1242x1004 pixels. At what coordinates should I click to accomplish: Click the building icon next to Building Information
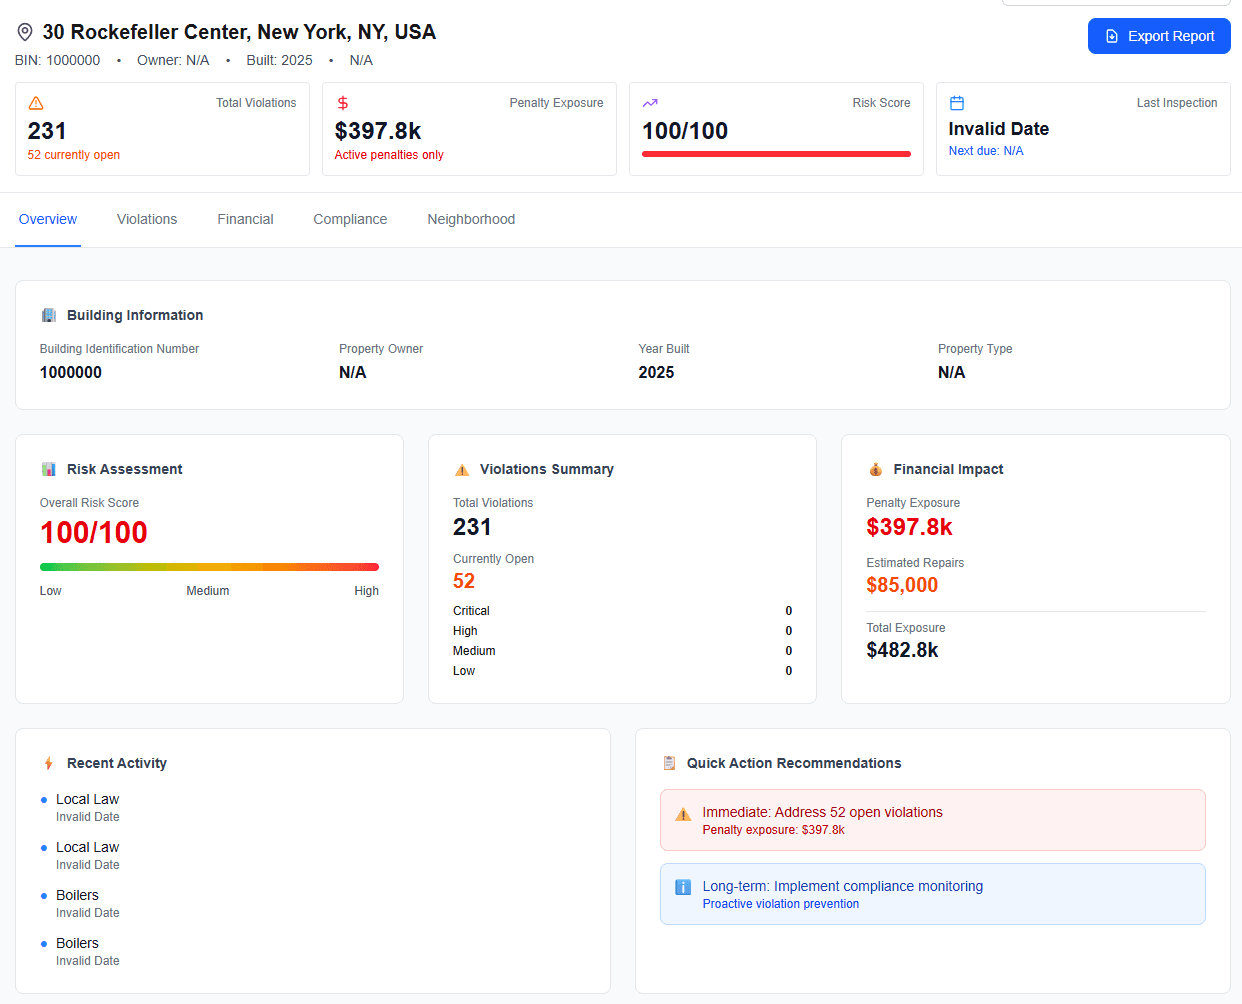[x=49, y=315]
